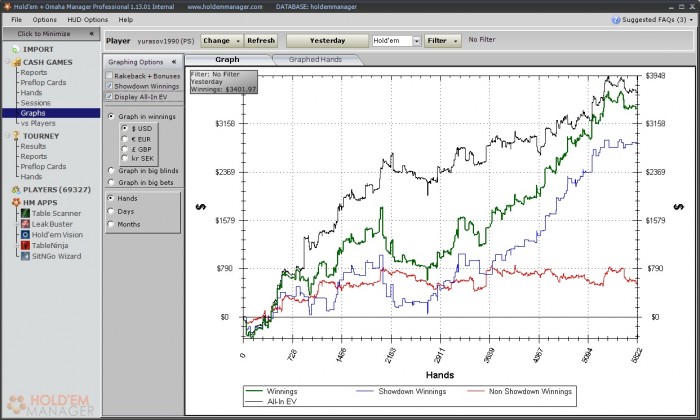Open Leak Buster app icon
Screen dimensions: 700x420
[x=25, y=224]
